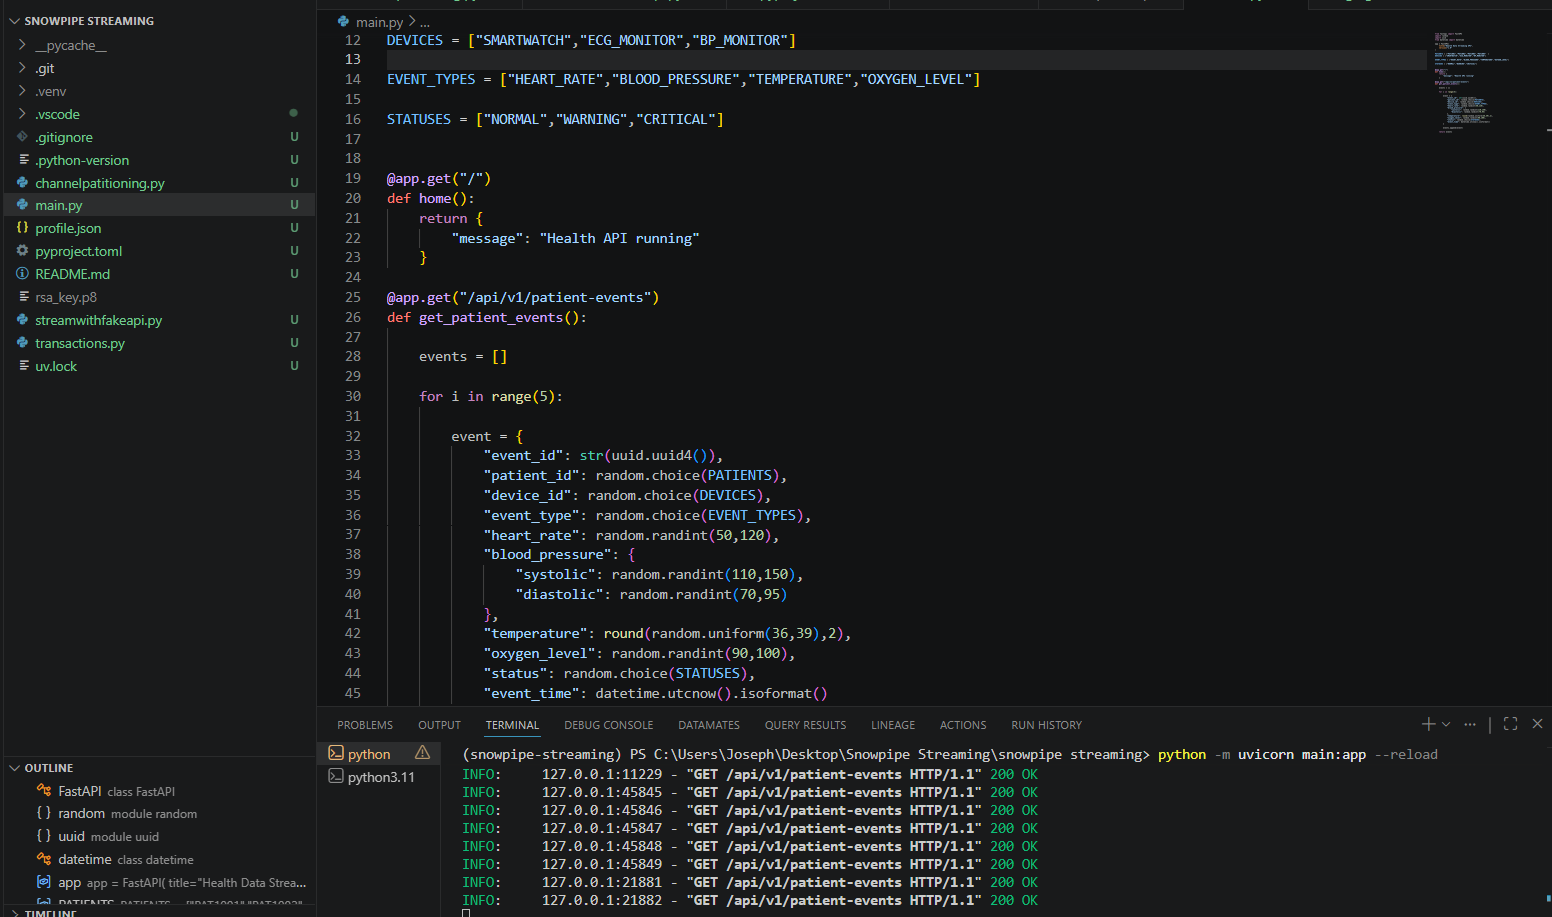
Task: Close the bottom panel
Action: click(x=1538, y=724)
